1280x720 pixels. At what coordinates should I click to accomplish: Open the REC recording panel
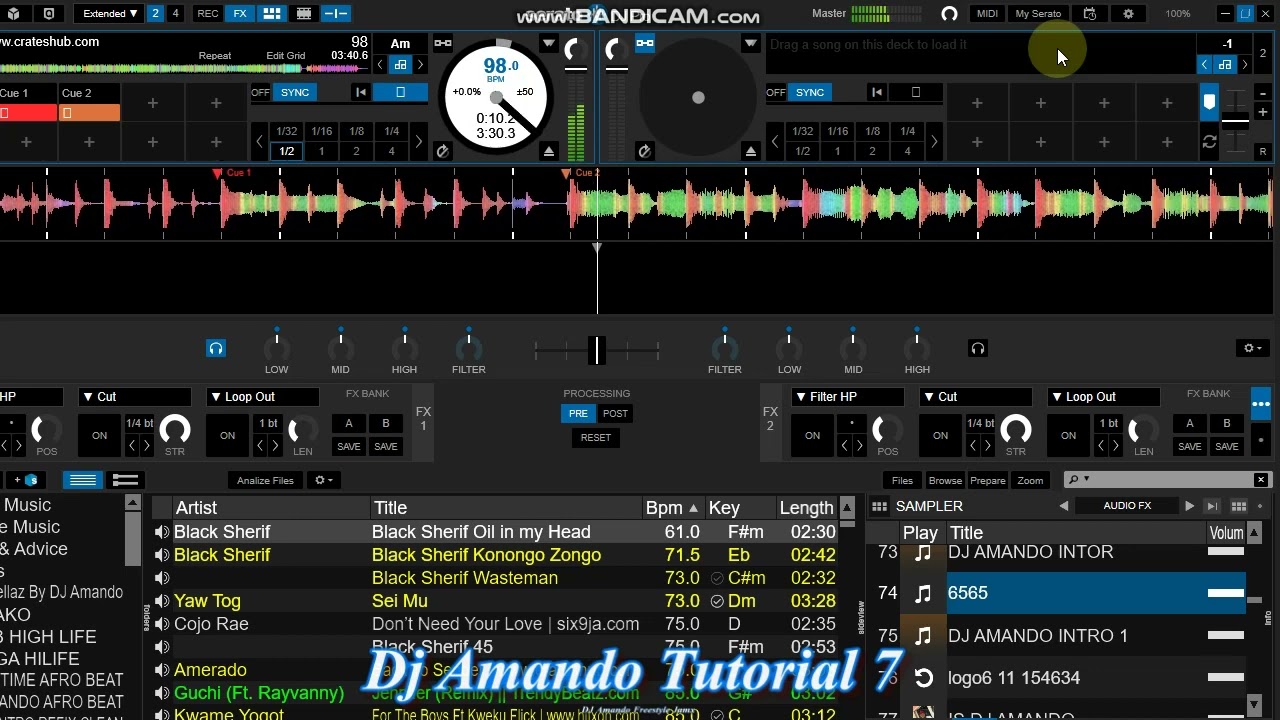208,14
